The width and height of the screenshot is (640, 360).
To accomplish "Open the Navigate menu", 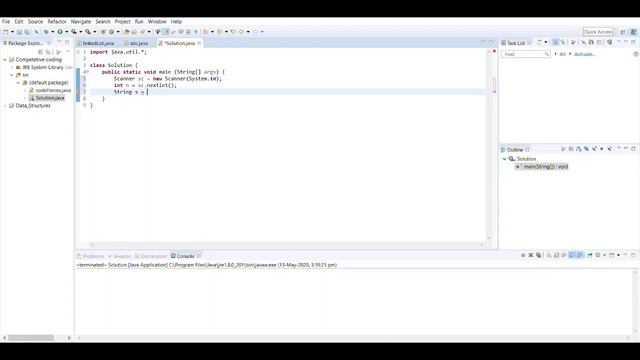I will (81, 22).
